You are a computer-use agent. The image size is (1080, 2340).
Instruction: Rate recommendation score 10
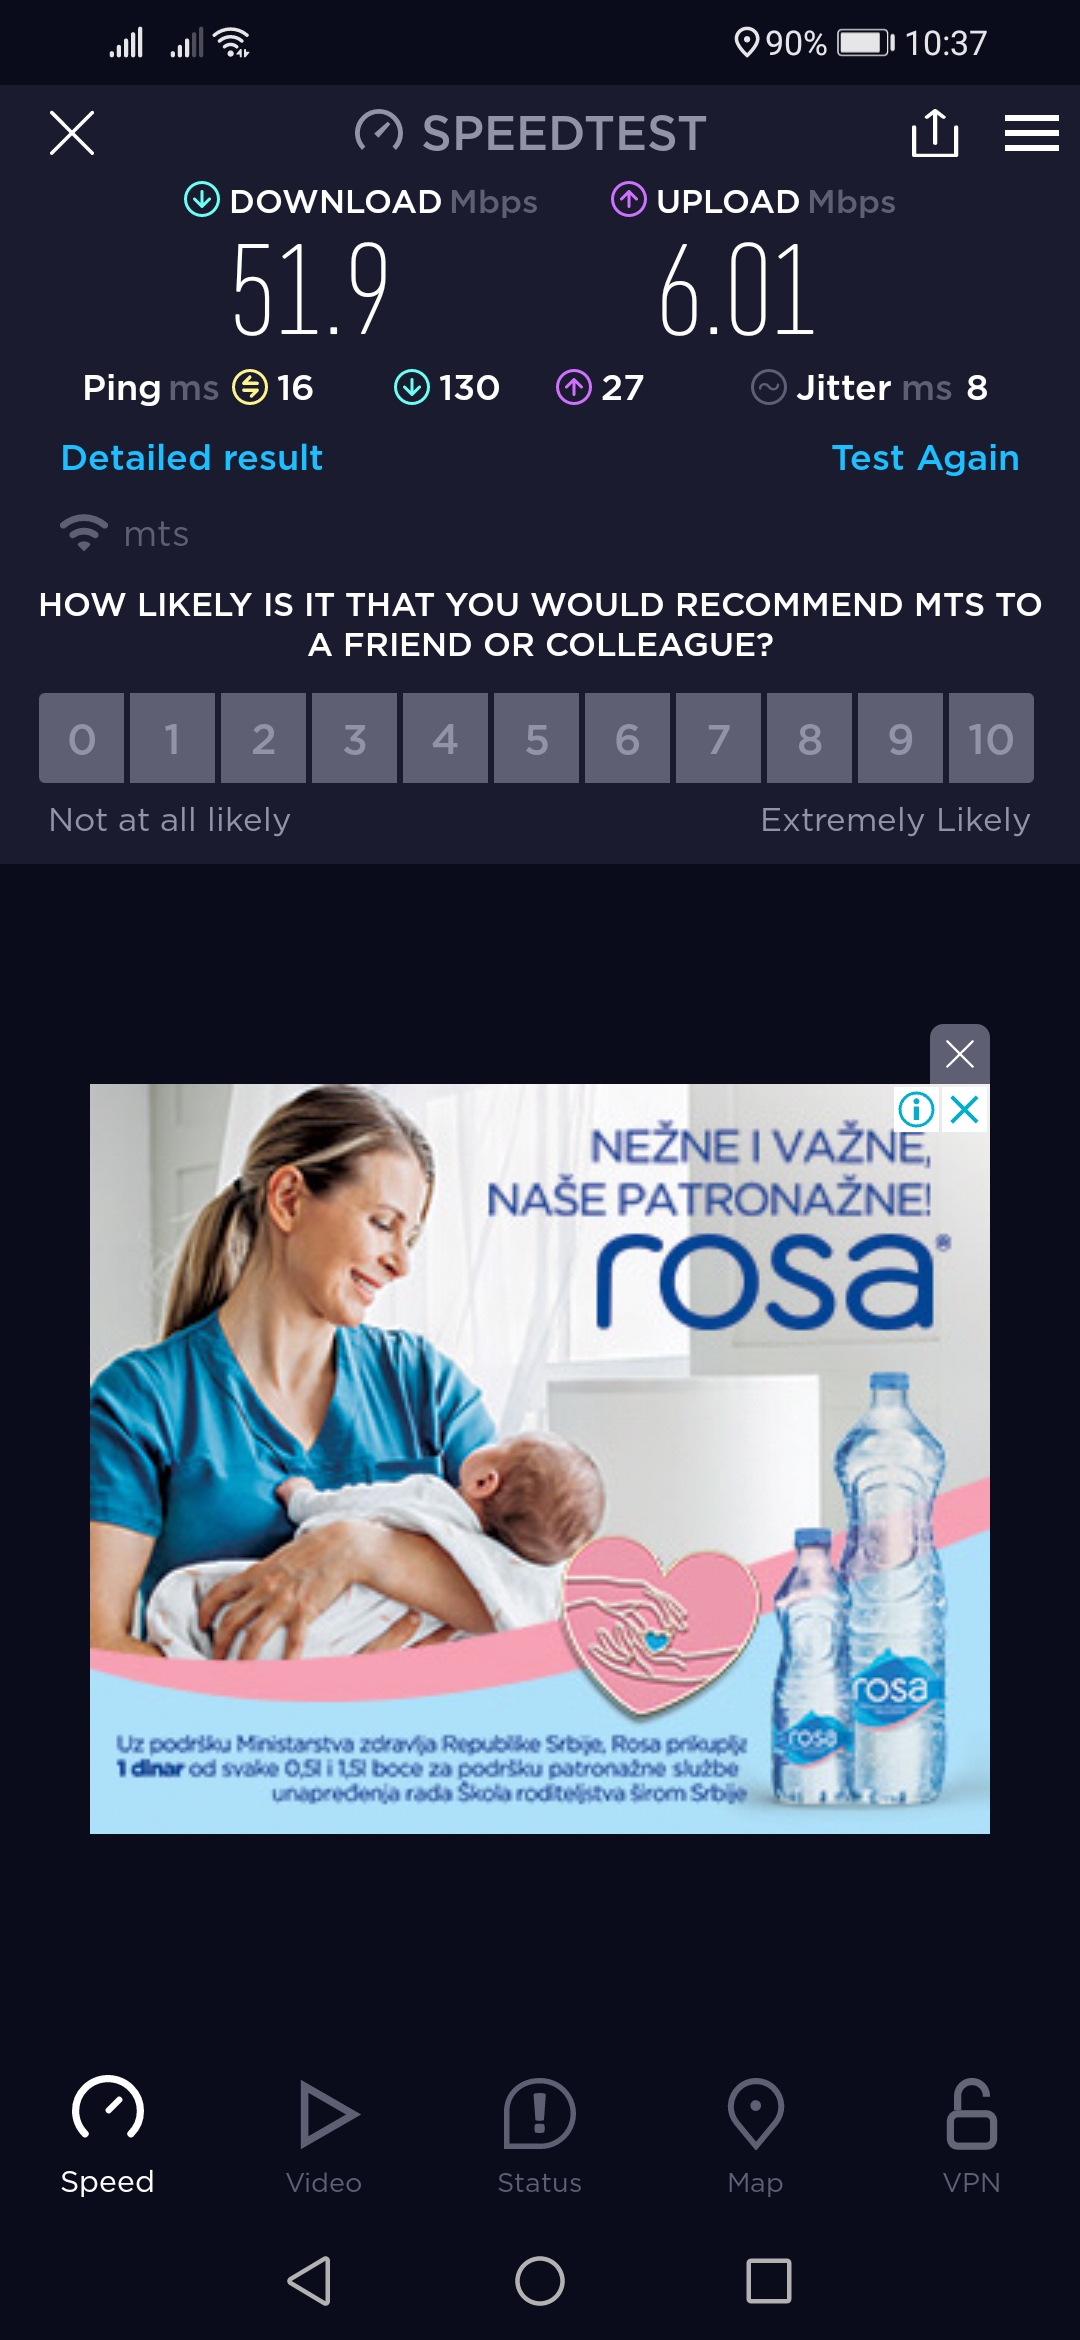pyautogui.click(x=991, y=738)
